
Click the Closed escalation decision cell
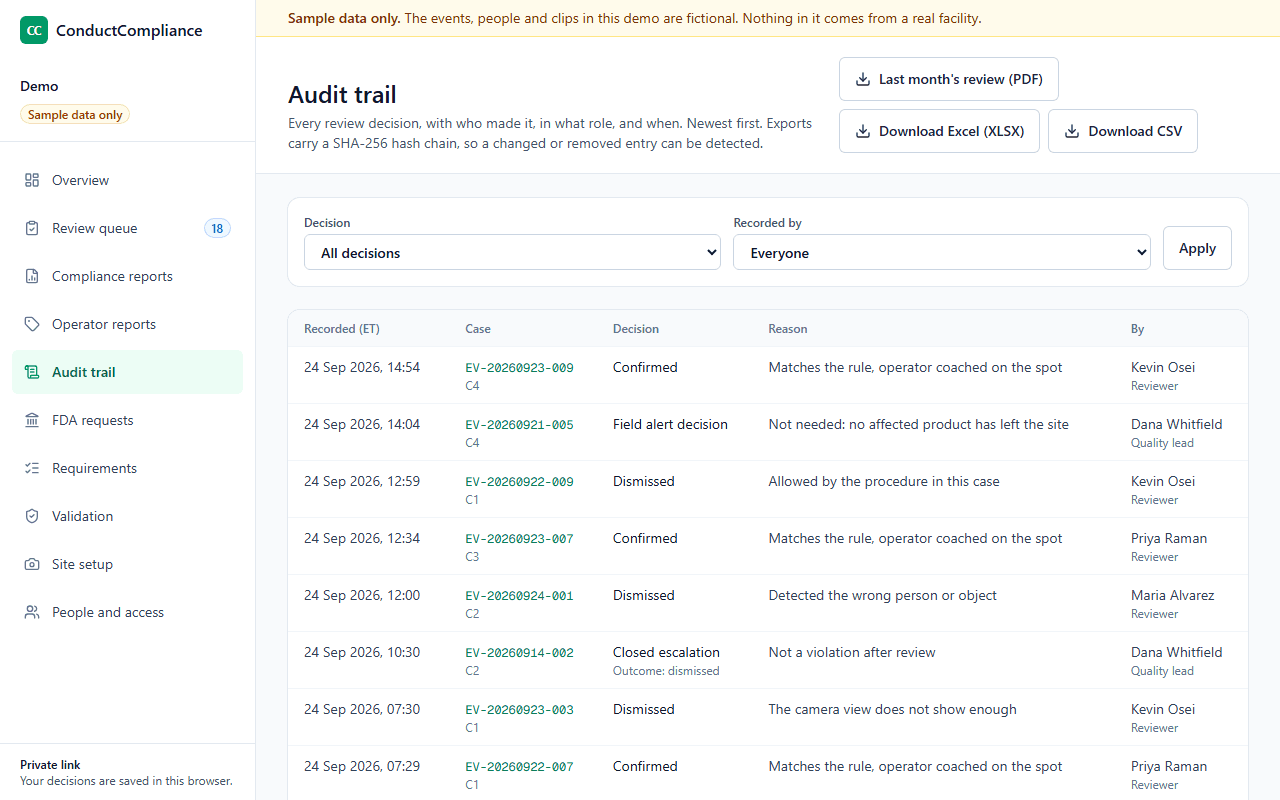[666, 652]
